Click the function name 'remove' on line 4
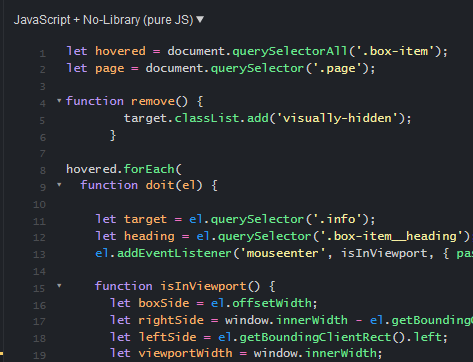 pyautogui.click(x=153, y=101)
